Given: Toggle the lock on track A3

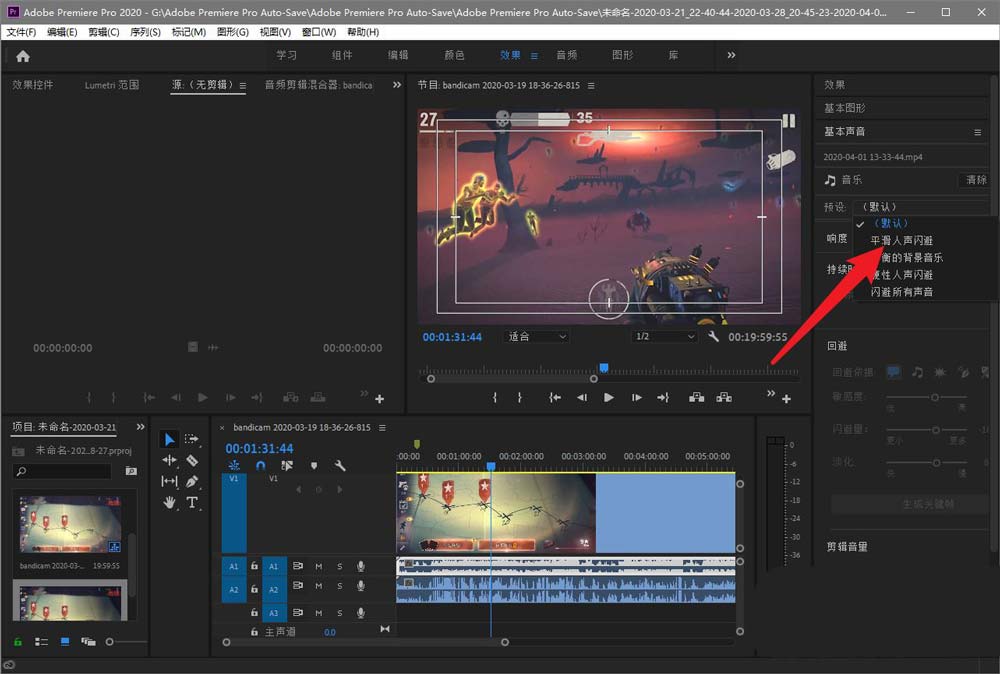Looking at the screenshot, I should [x=254, y=613].
